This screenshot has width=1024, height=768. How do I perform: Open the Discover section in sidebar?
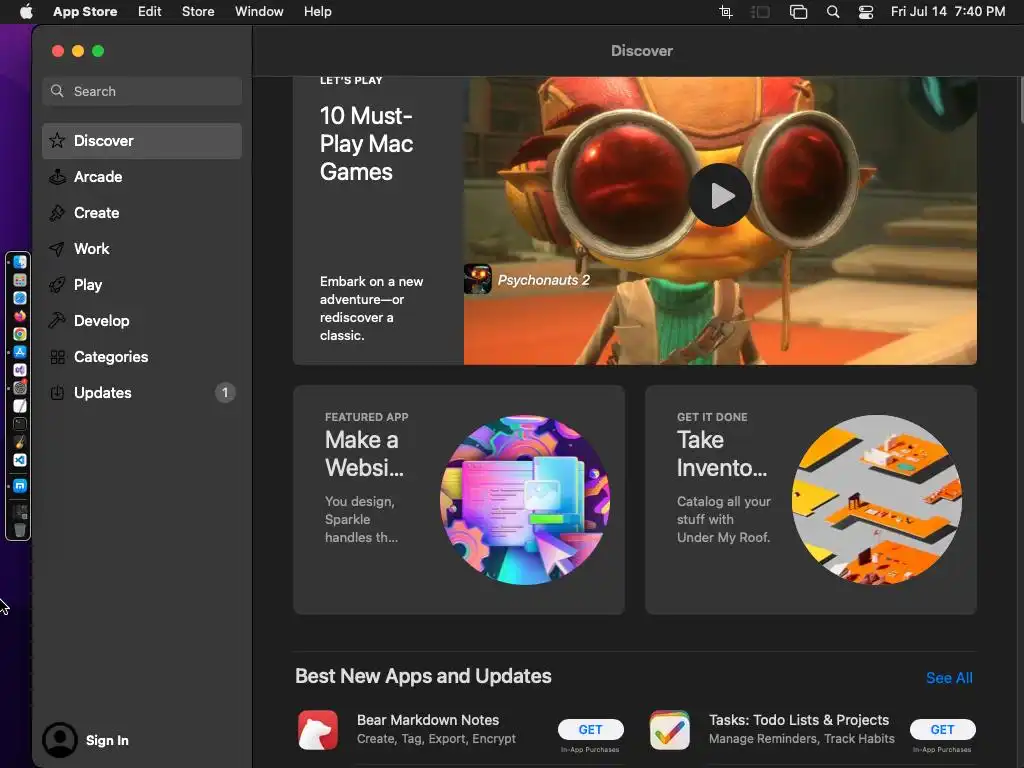click(x=142, y=141)
